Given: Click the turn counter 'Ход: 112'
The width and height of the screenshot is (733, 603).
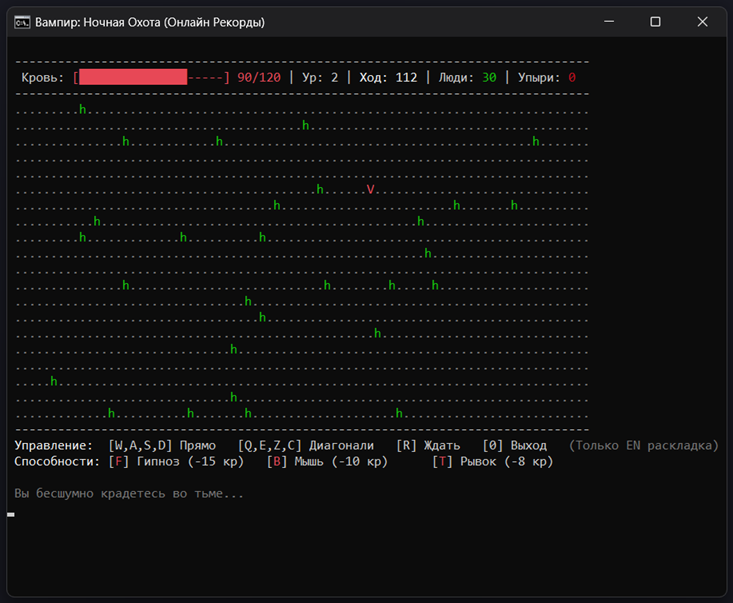Looking at the screenshot, I should pyautogui.click(x=388, y=78).
